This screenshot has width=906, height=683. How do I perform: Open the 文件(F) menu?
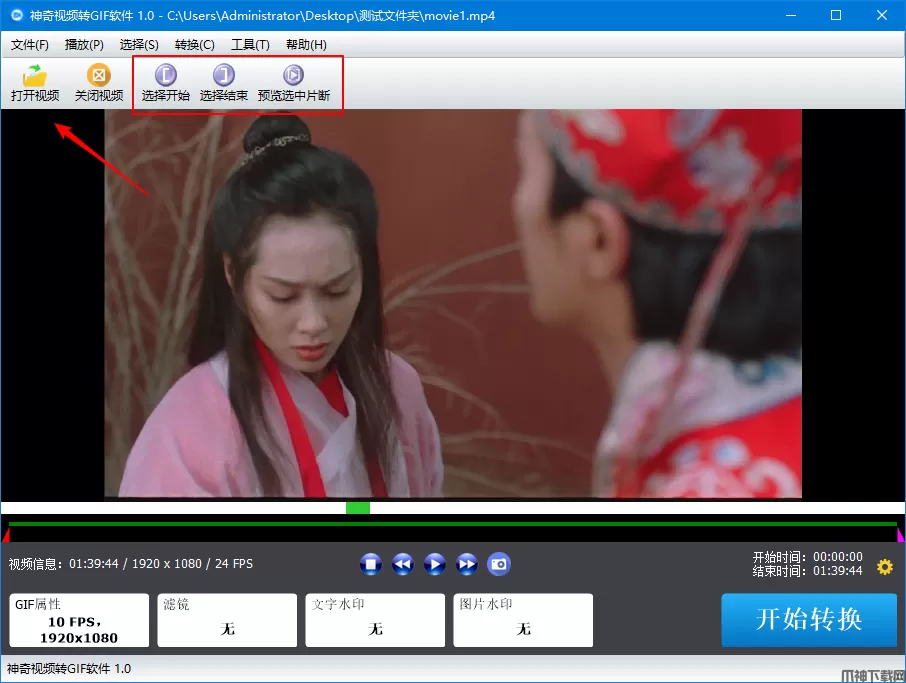pyautogui.click(x=29, y=44)
